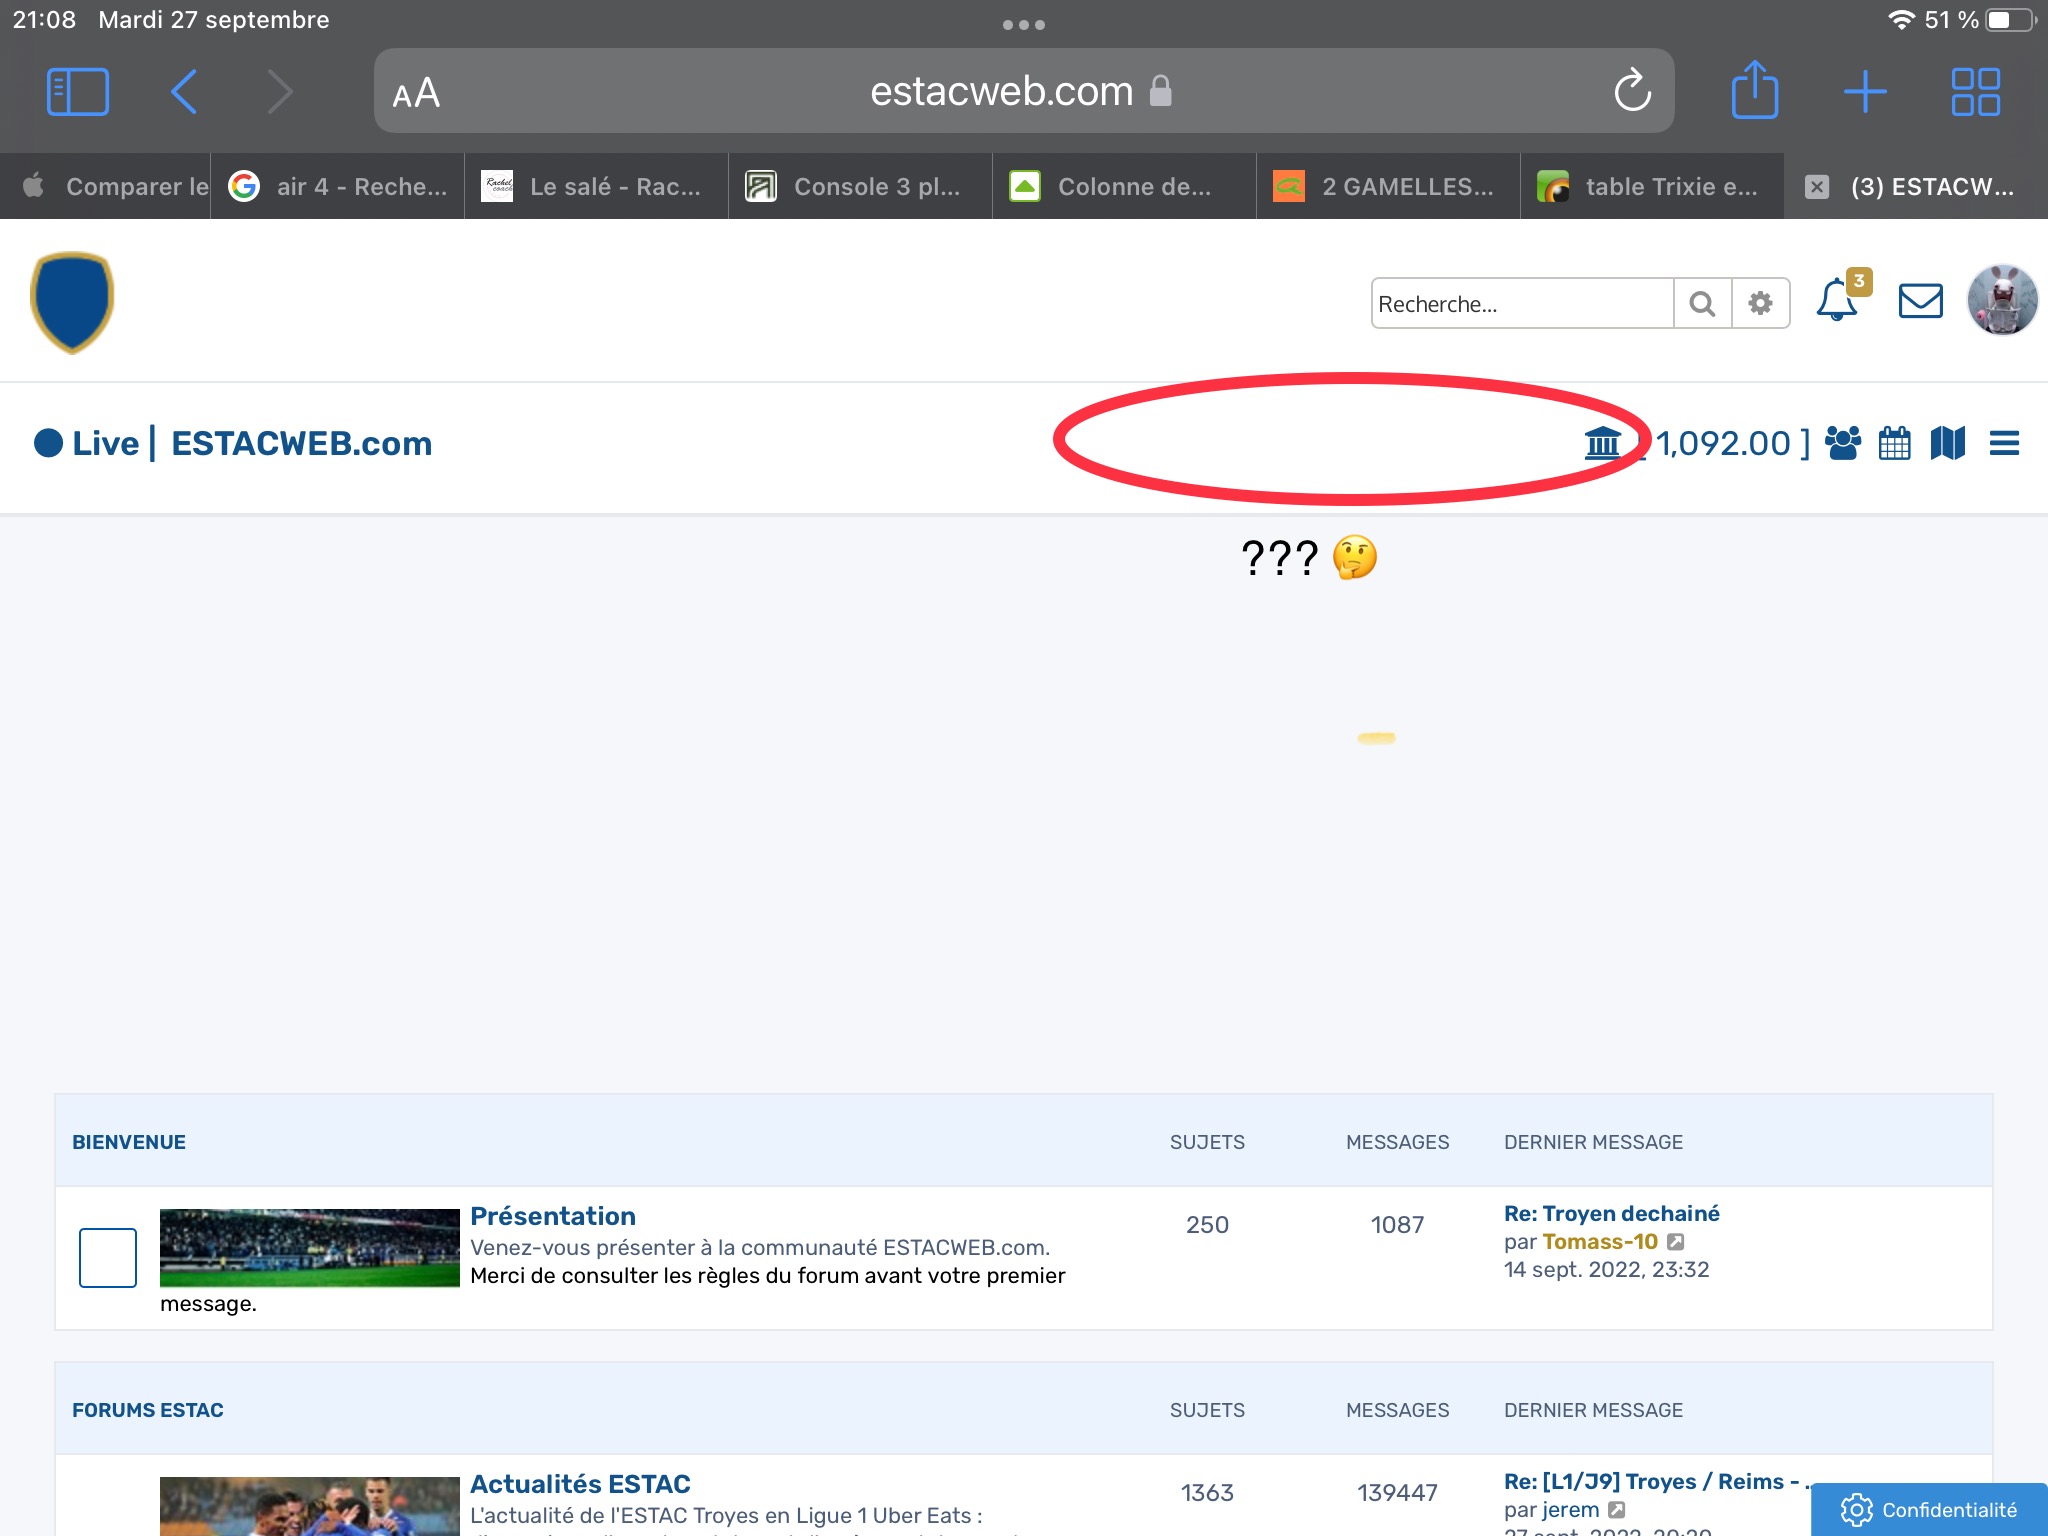
Task: Go forward to next page
Action: tap(280, 92)
